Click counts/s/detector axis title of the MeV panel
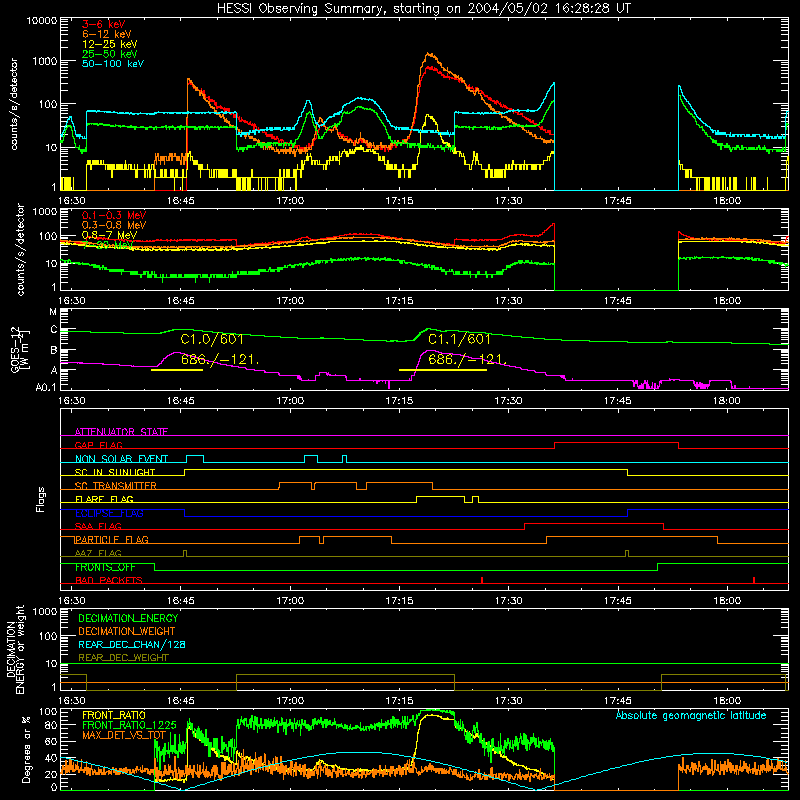 tap(20, 249)
